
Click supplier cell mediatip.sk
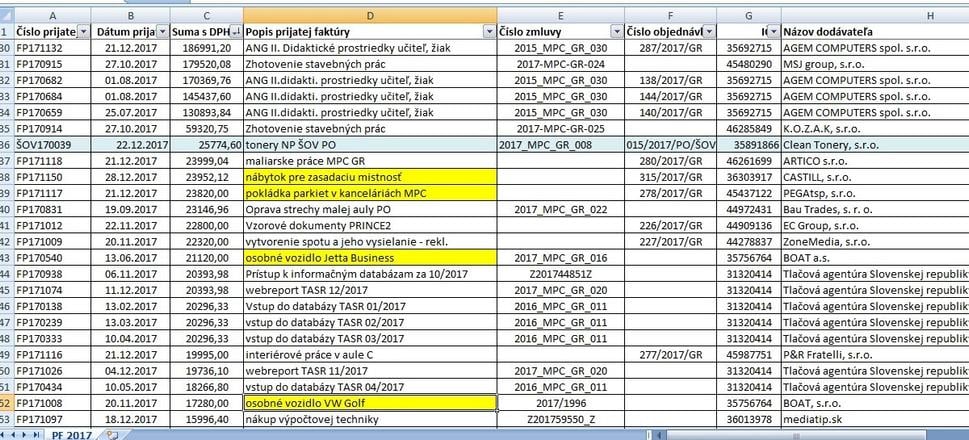(x=874, y=420)
